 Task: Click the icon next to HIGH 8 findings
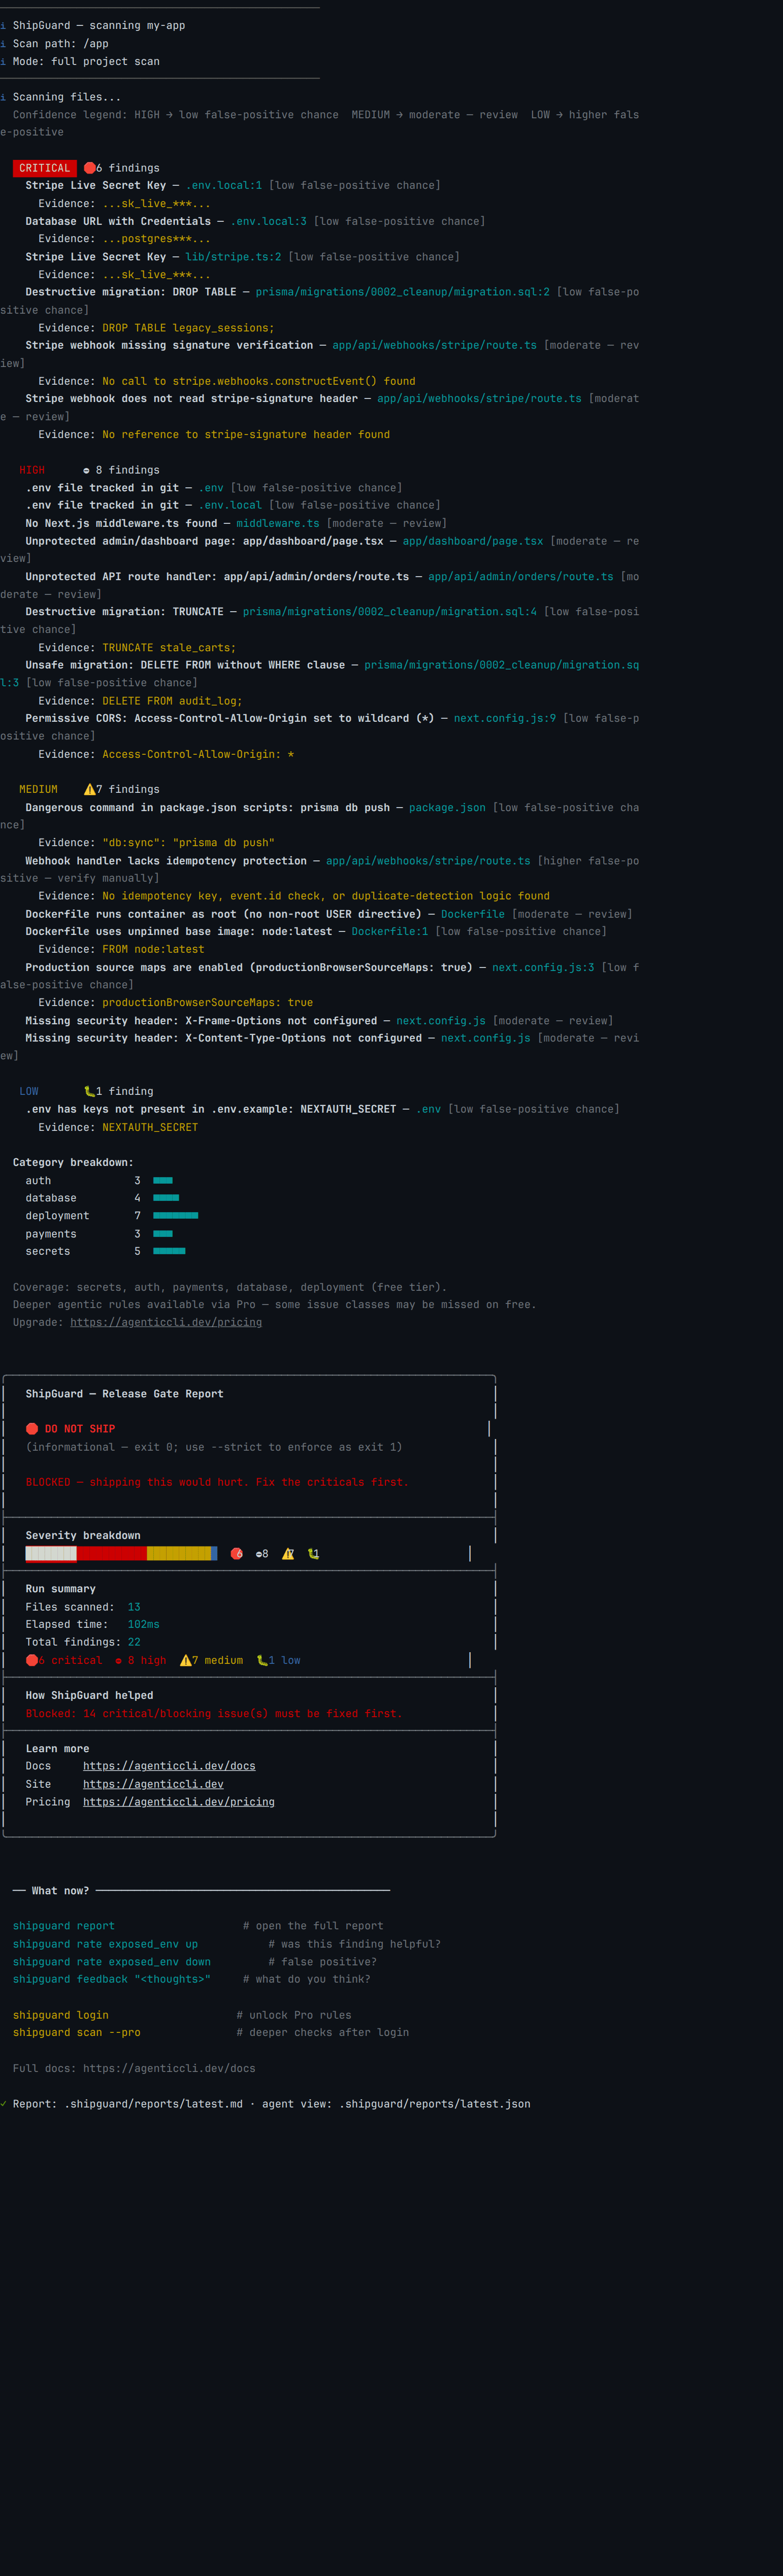tap(86, 470)
